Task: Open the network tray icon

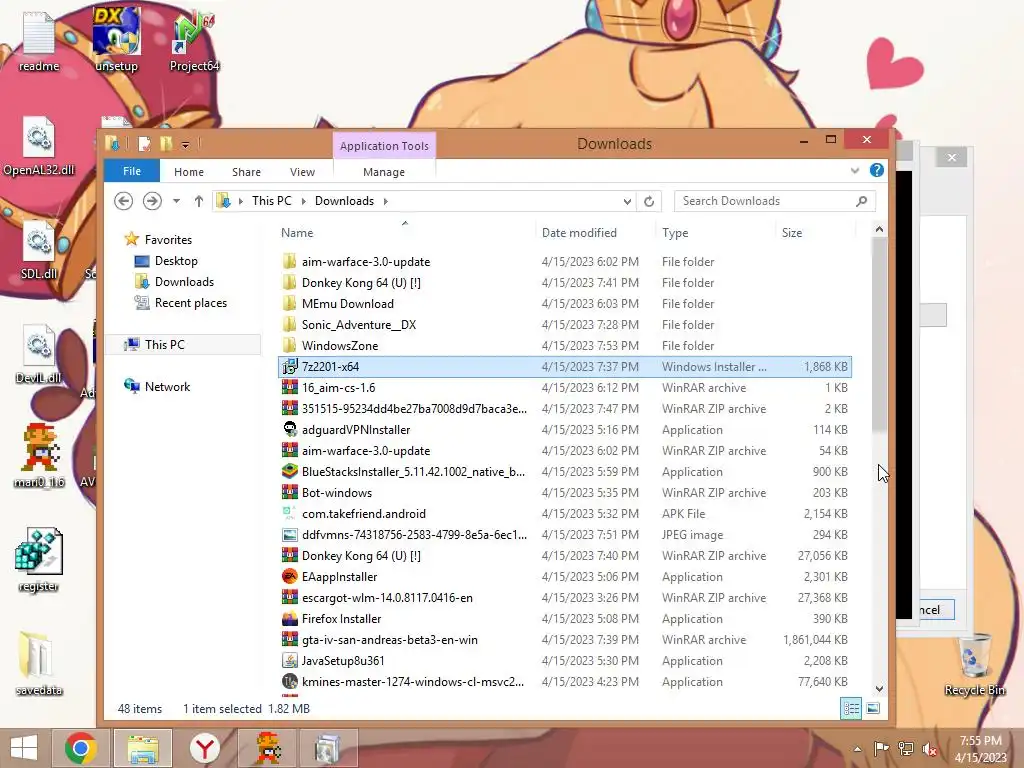Action: 906,749
